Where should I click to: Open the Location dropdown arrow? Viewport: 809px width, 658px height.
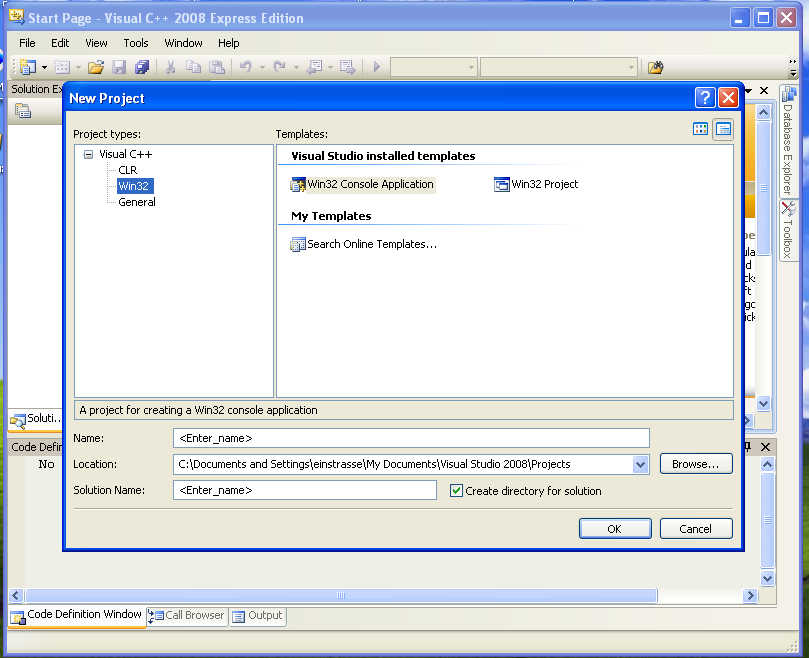(x=640, y=464)
